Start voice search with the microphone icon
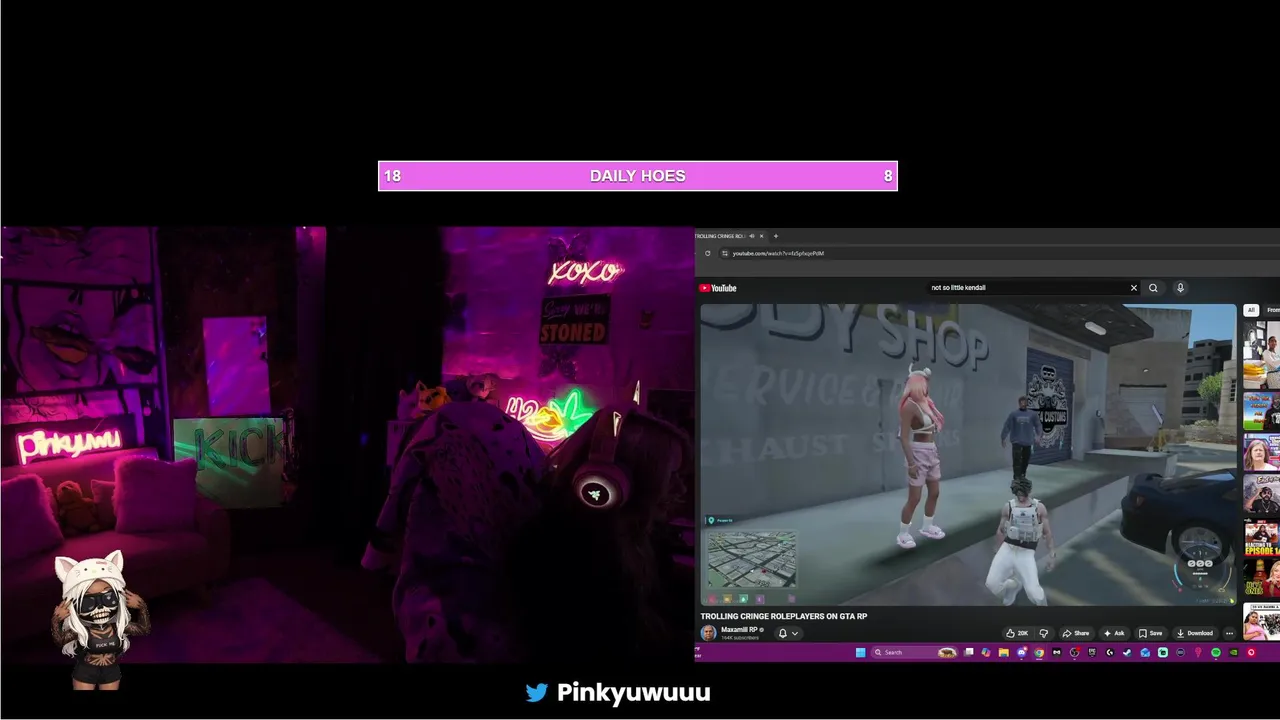Screen dimensions: 1280x720 (1180, 288)
